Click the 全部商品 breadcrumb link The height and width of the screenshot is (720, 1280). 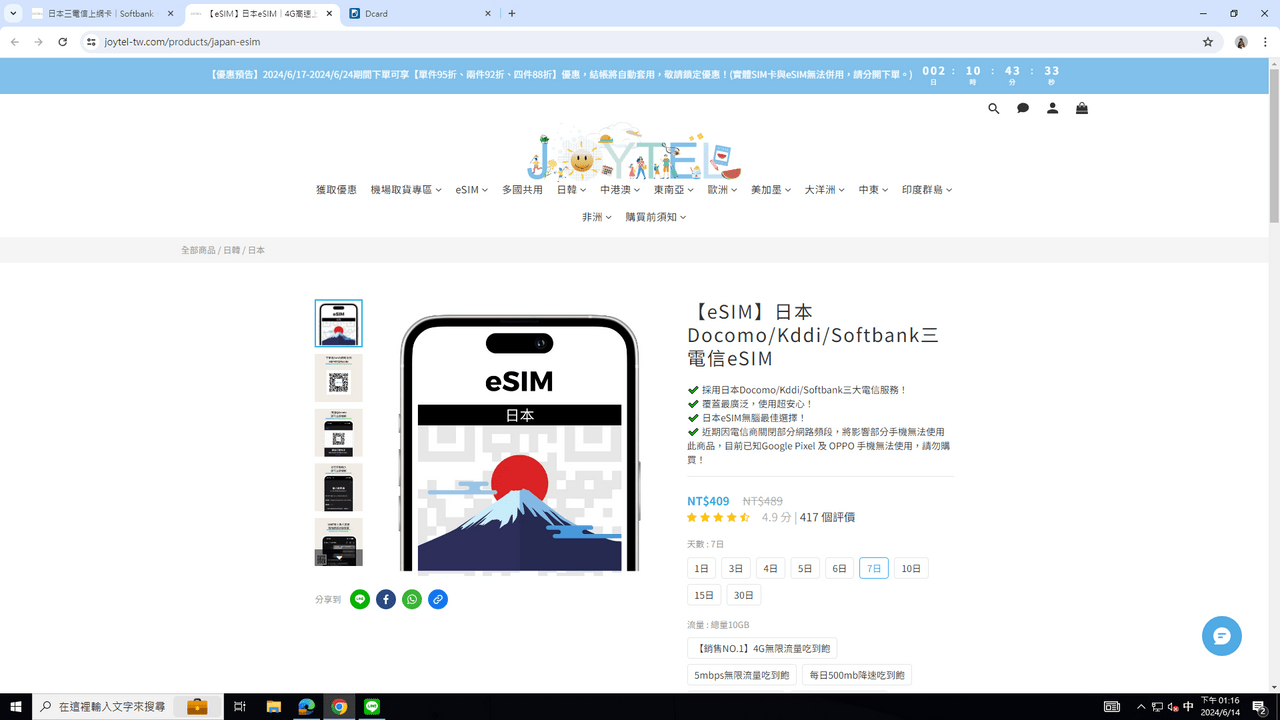(x=198, y=250)
